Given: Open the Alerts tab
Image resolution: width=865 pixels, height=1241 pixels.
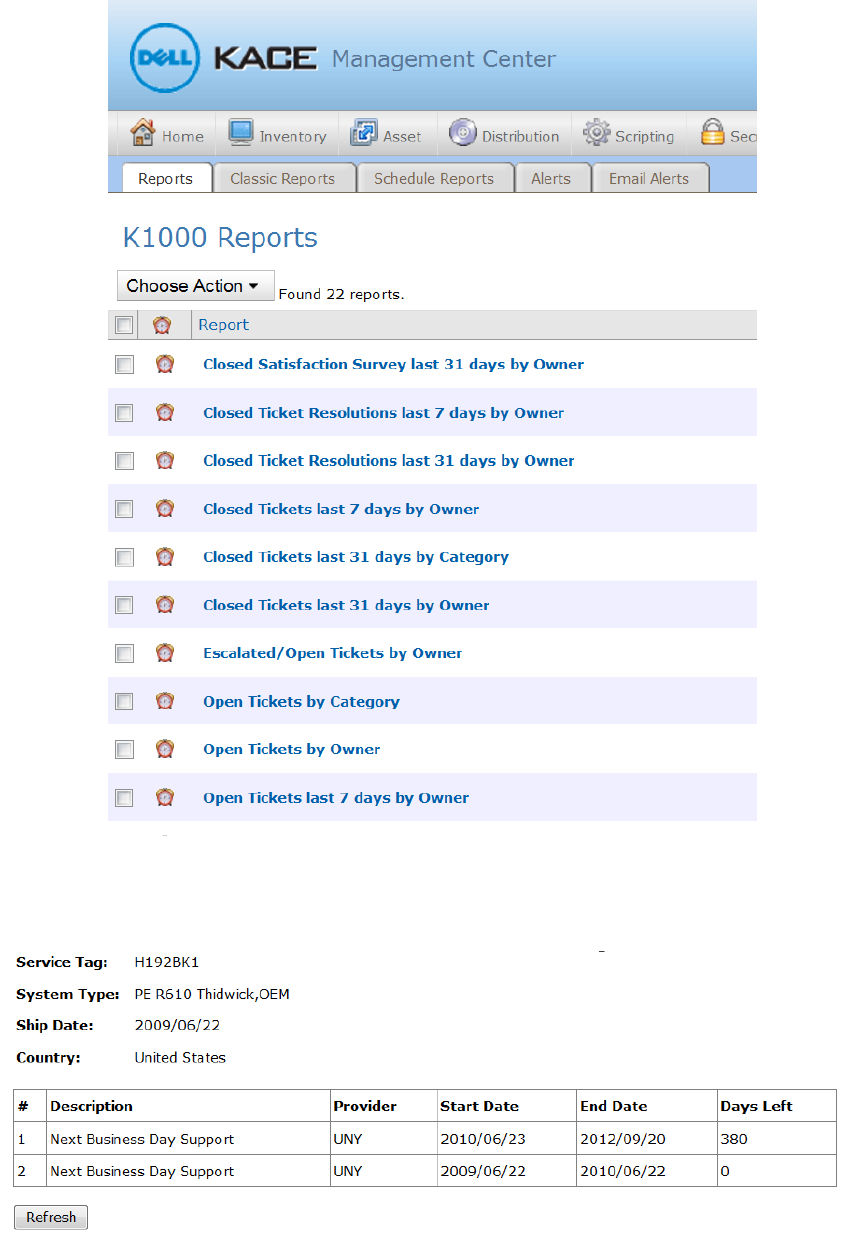Looking at the screenshot, I should tap(551, 178).
